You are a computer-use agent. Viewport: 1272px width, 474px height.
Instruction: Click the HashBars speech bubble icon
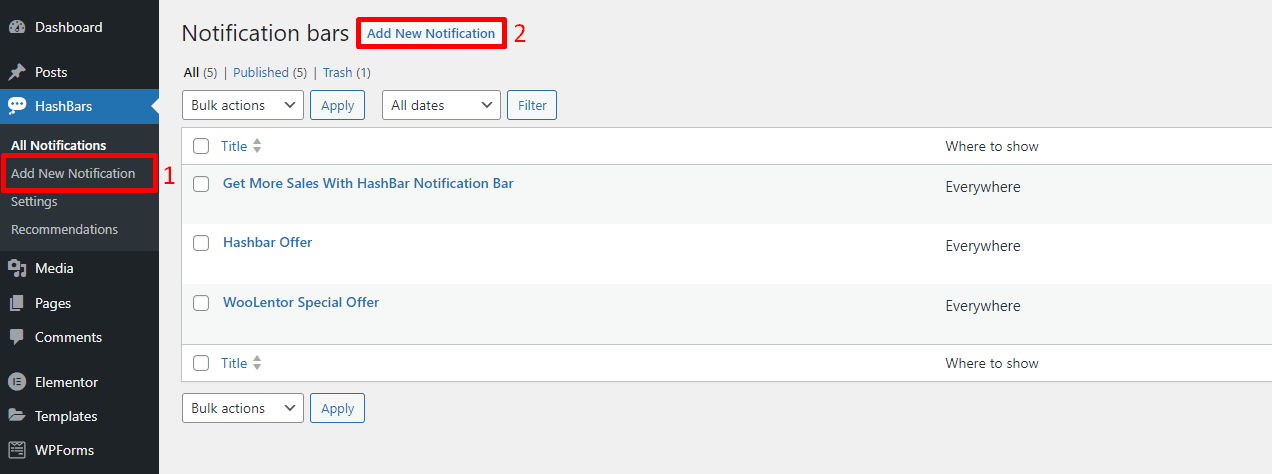pyautogui.click(x=17, y=106)
